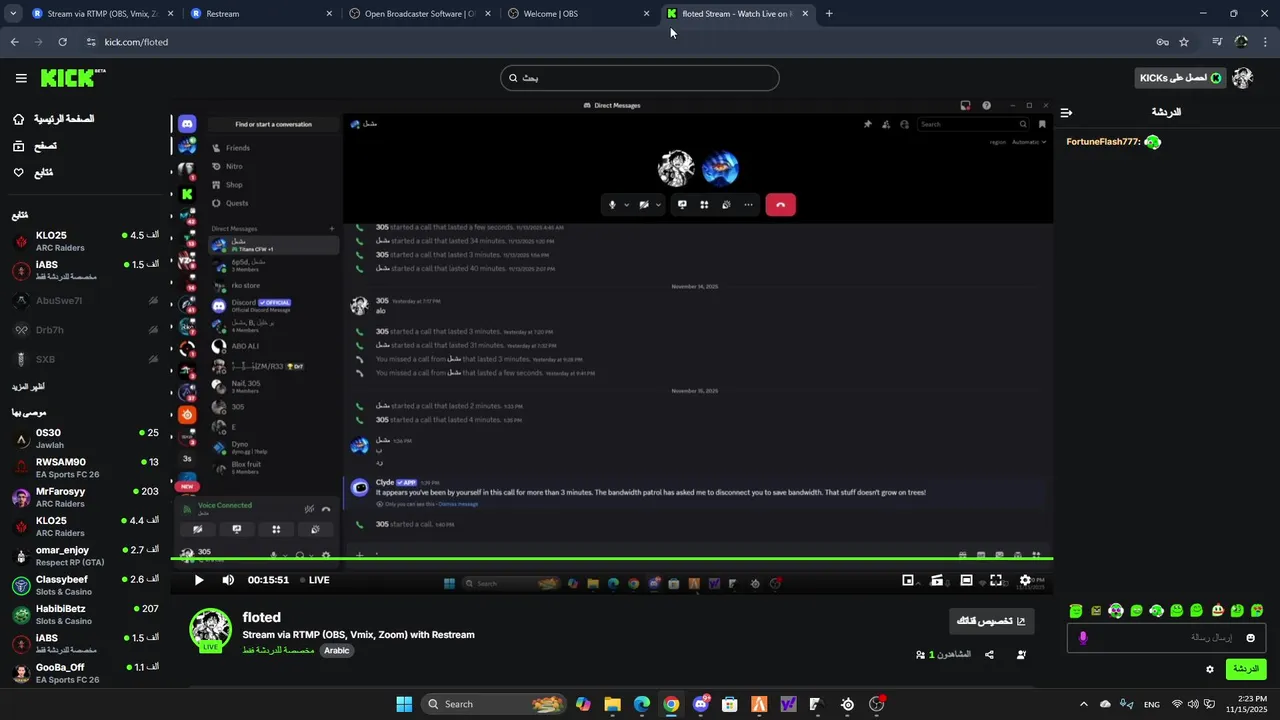This screenshot has height=720, width=1280.
Task: Open the video player settings gear
Action: click(x=1025, y=580)
